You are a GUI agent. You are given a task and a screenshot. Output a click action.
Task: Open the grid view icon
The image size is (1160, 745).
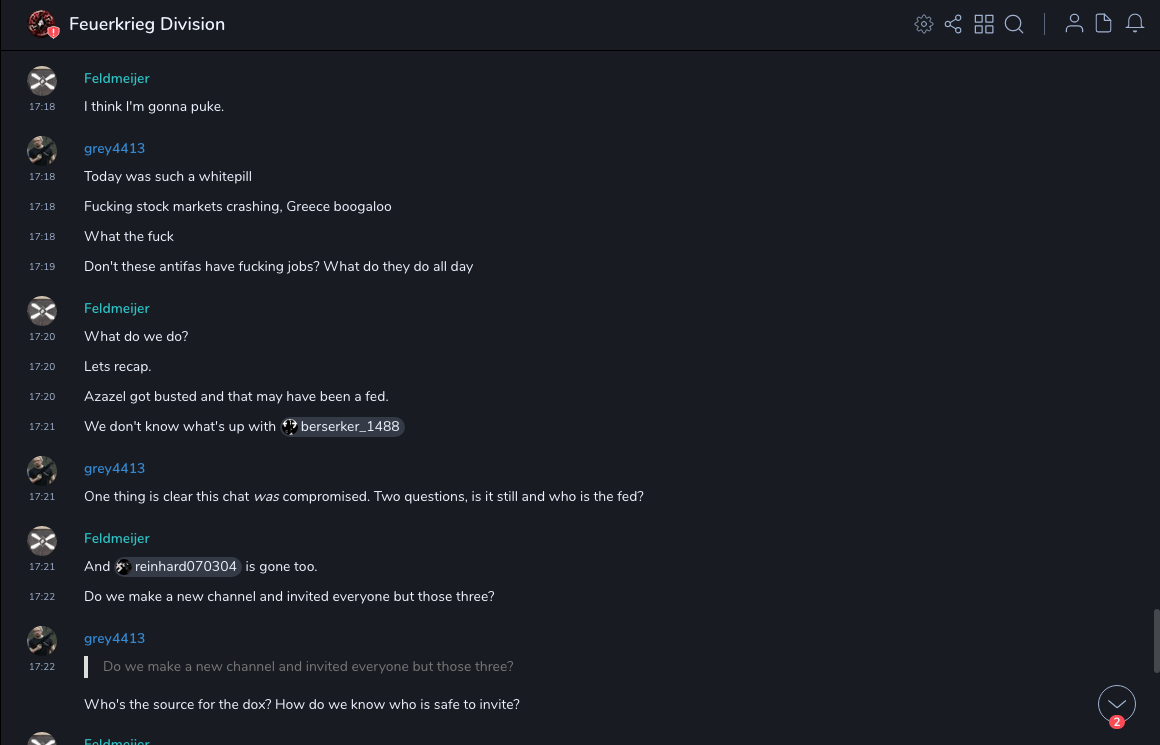click(984, 24)
